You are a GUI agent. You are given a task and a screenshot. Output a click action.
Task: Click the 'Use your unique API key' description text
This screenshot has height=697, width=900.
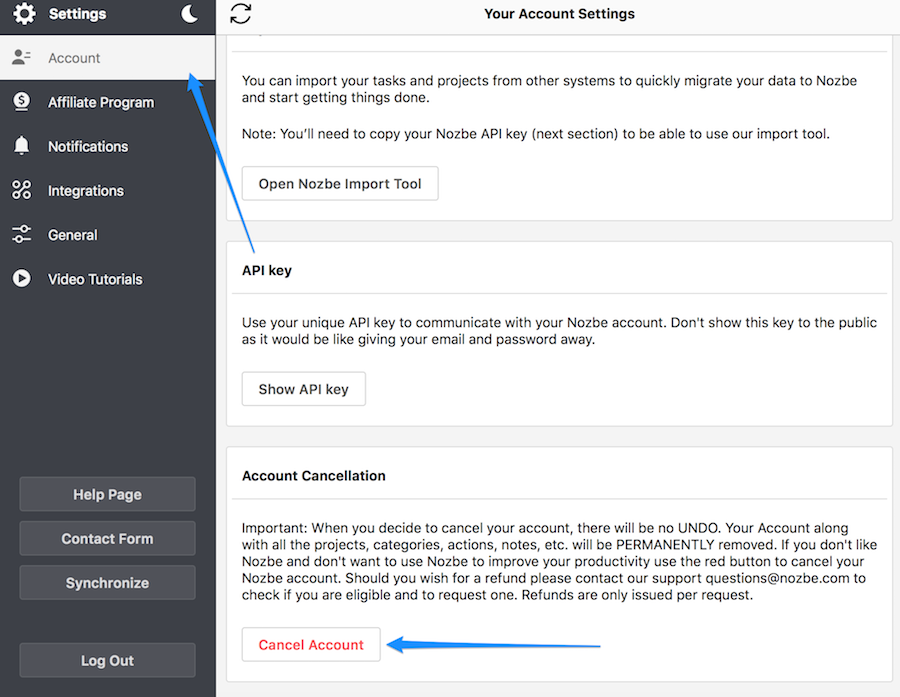pos(559,331)
